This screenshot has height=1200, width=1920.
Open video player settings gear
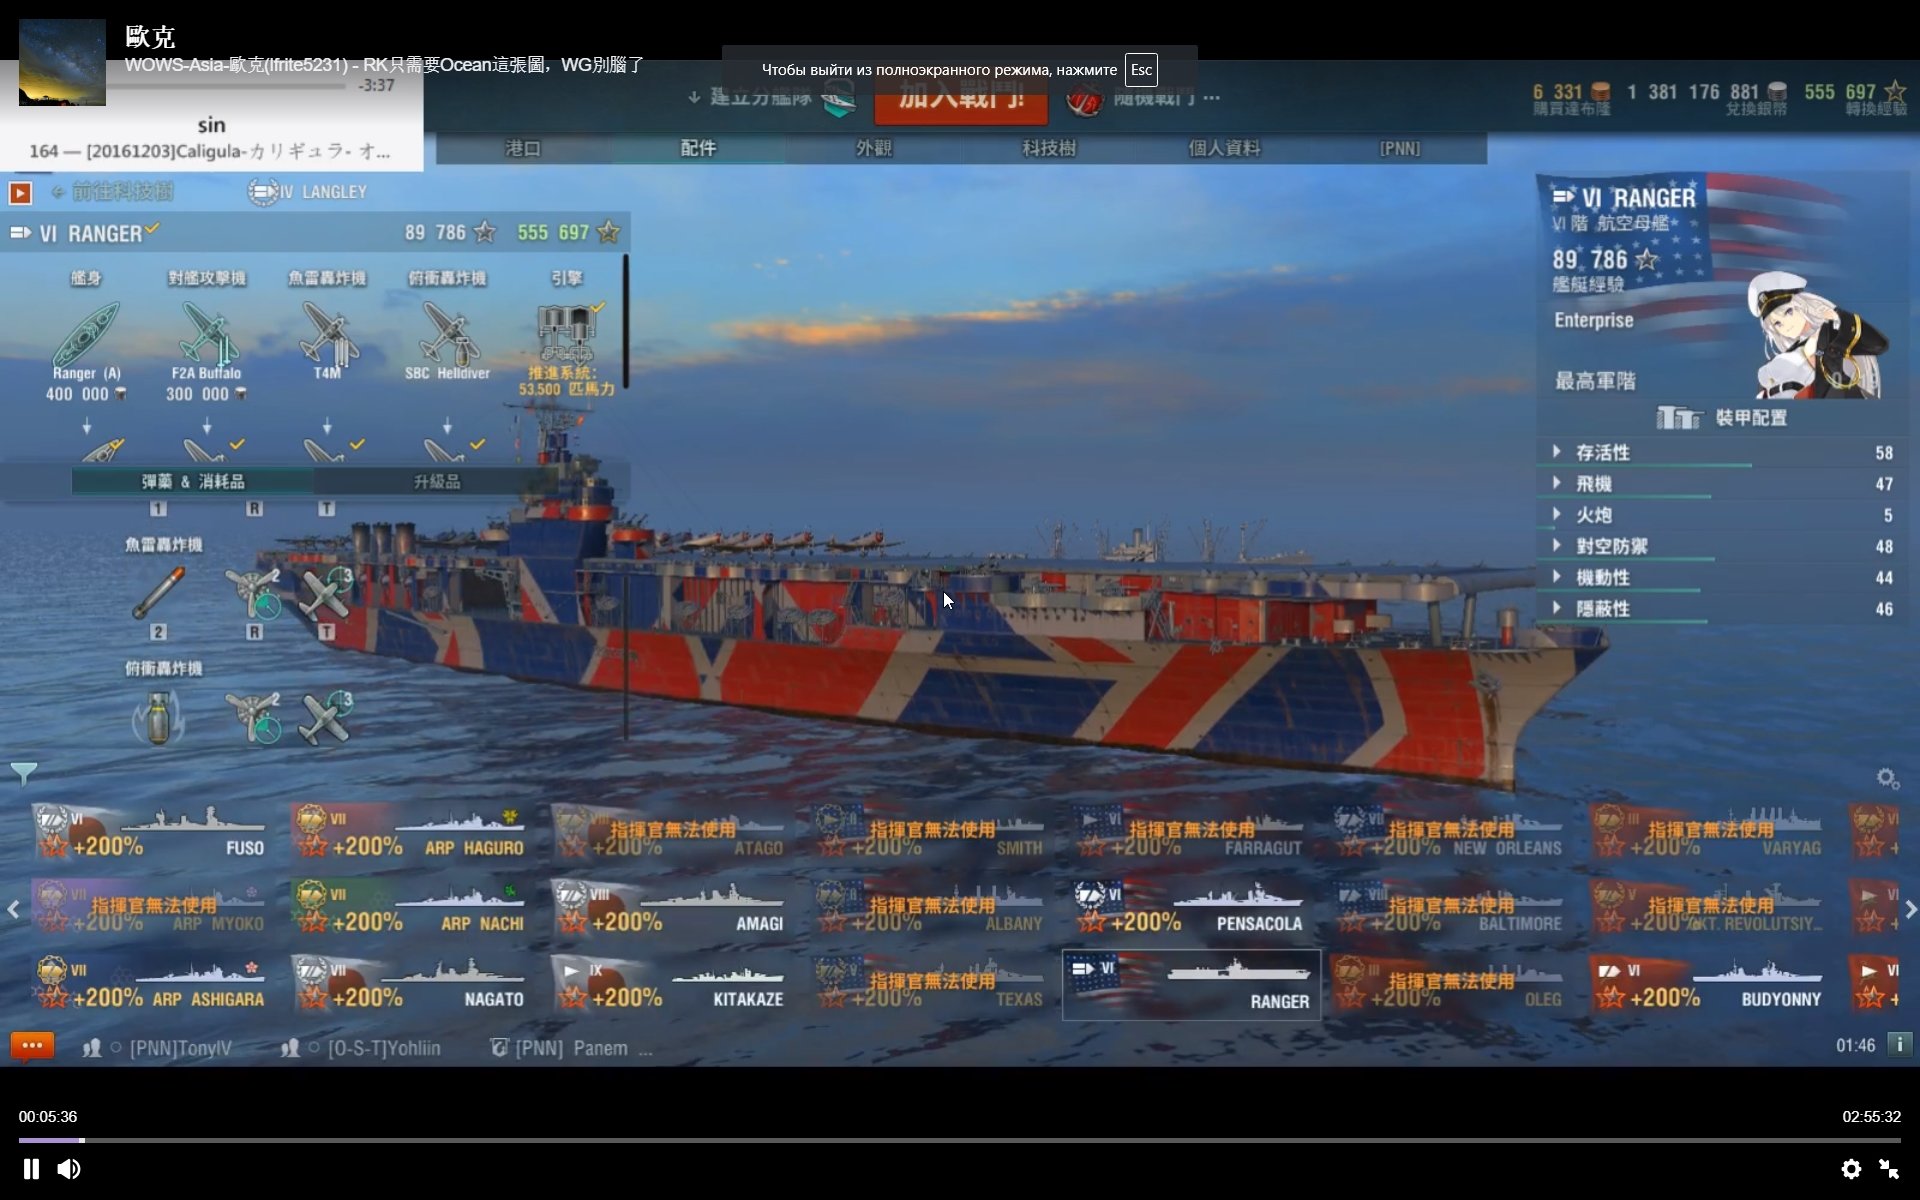pyautogui.click(x=1851, y=1168)
